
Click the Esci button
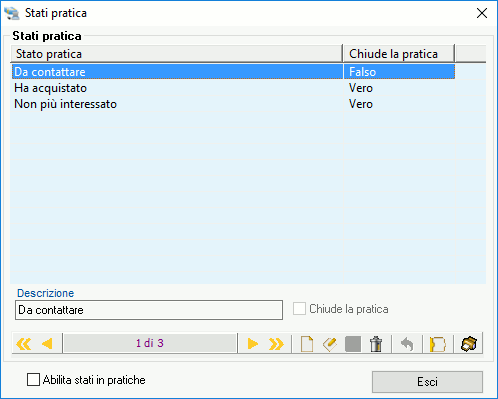[x=427, y=382]
